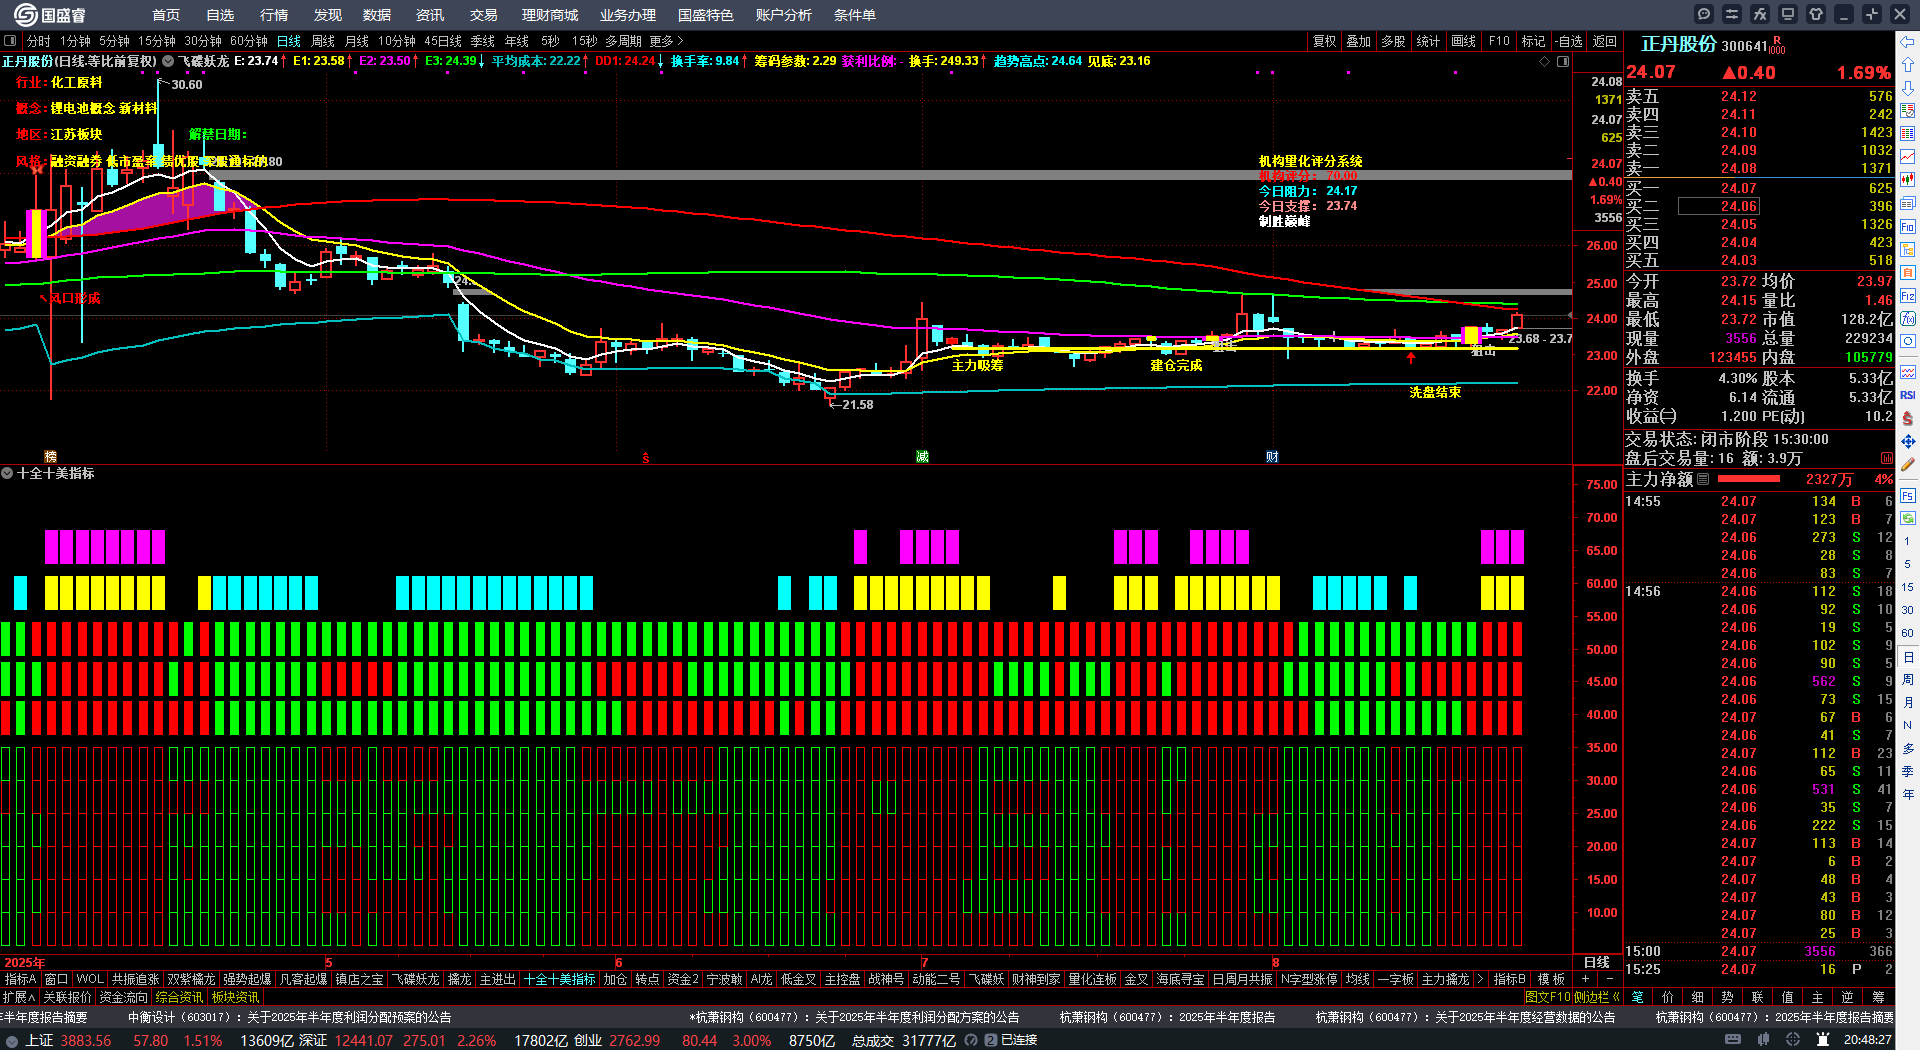1920x1050 pixels.
Task: Click the list icon beside 主力净额
Action: tap(1703, 479)
